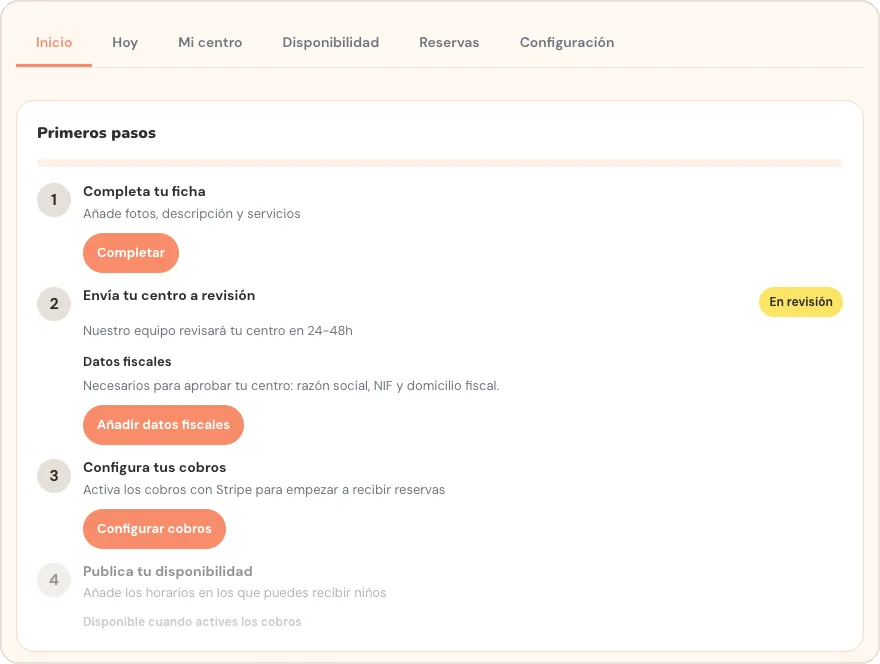
Task: Click 'Publica tu disponibilidad' title
Action: tap(168, 571)
